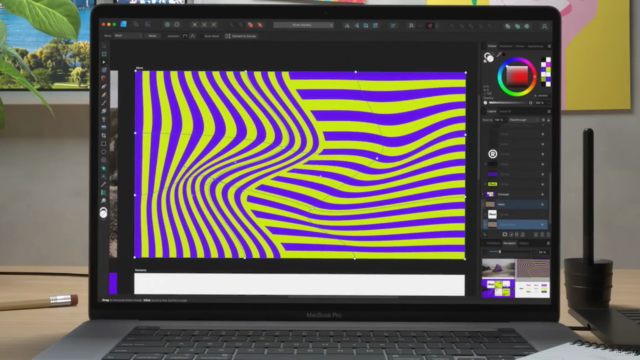The image size is (640, 360).
Task: Toggle visibility of the yellow thumbnail layer
Action: (543, 184)
